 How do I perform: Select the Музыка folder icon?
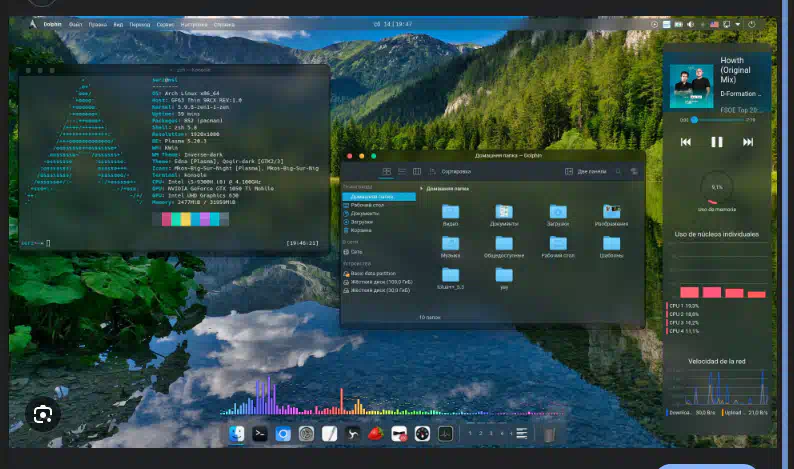[450, 244]
